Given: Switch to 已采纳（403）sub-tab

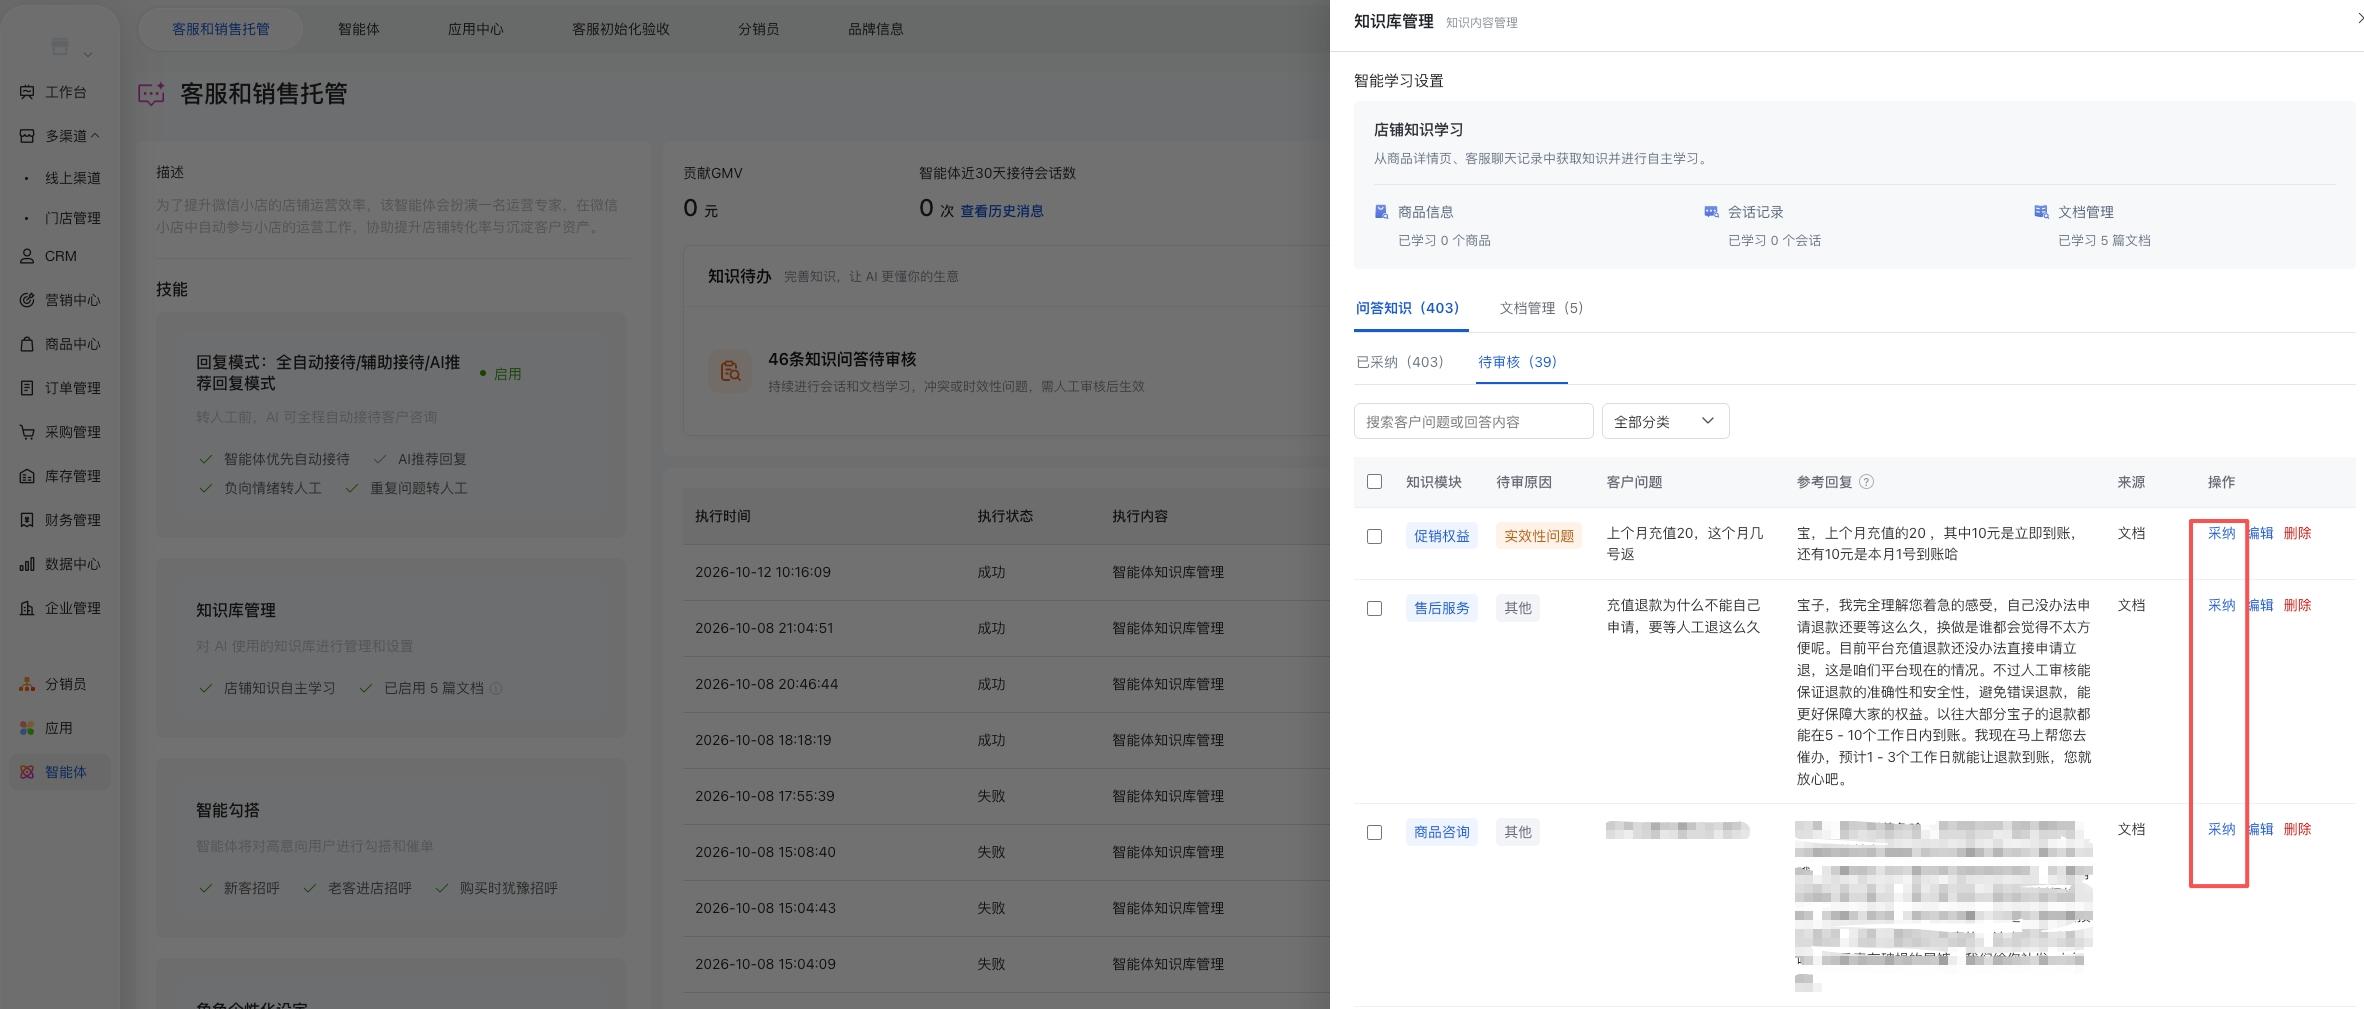Looking at the screenshot, I should coord(1400,362).
